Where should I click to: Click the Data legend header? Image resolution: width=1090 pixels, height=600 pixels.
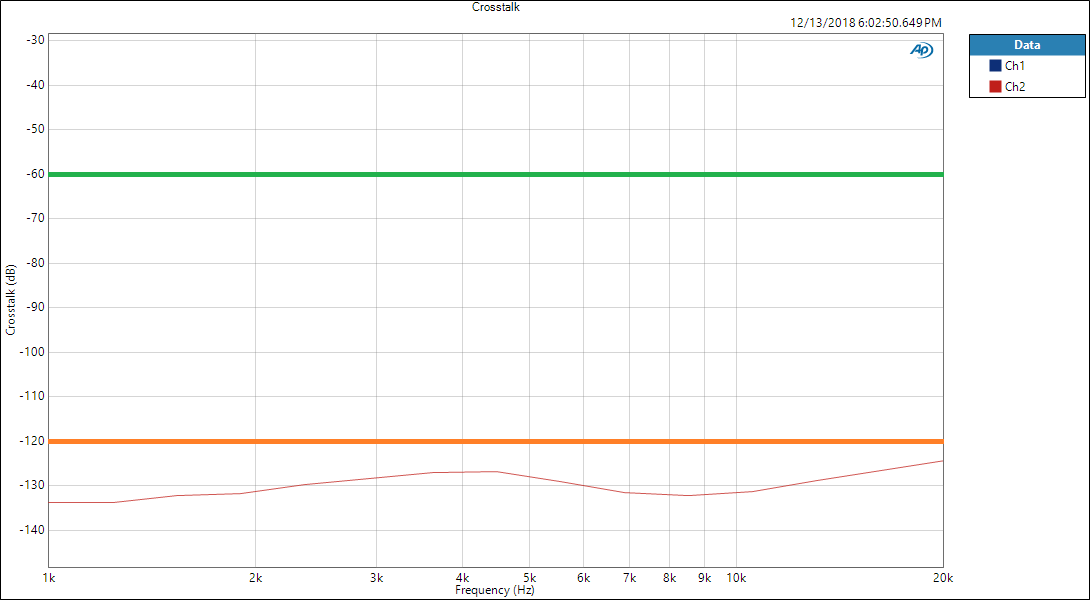coord(1027,45)
